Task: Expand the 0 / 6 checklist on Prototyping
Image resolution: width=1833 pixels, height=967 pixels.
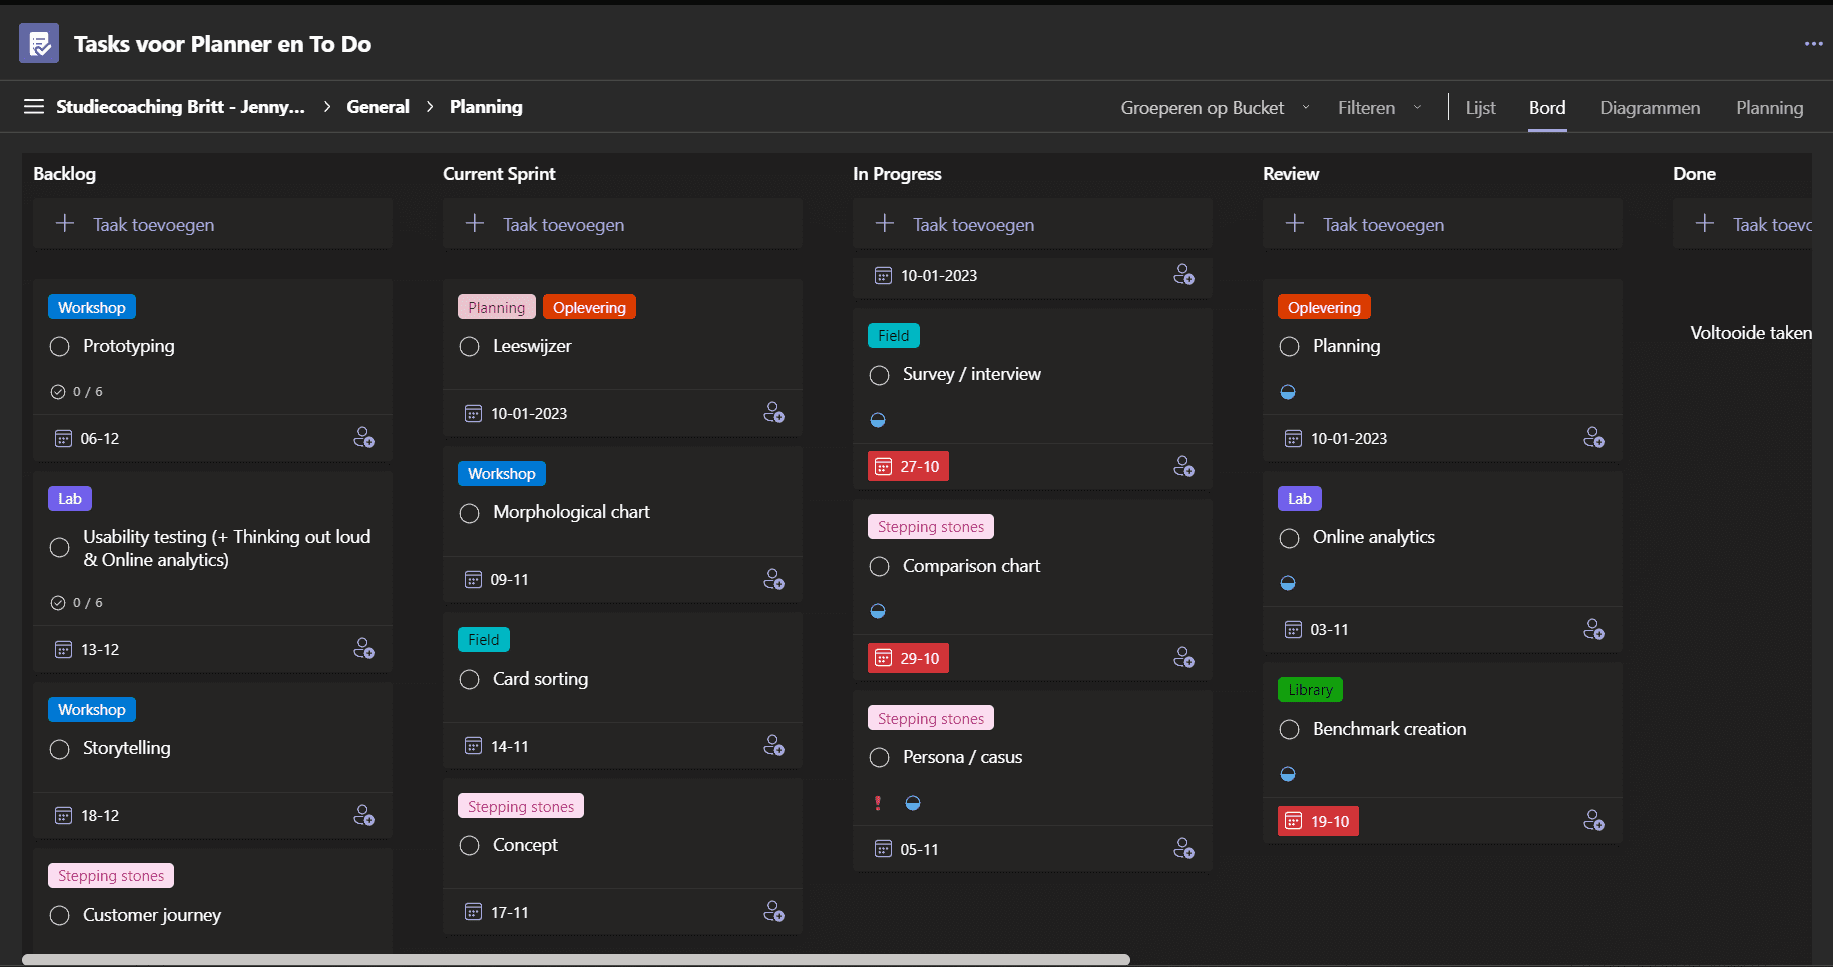Action: tap(78, 391)
